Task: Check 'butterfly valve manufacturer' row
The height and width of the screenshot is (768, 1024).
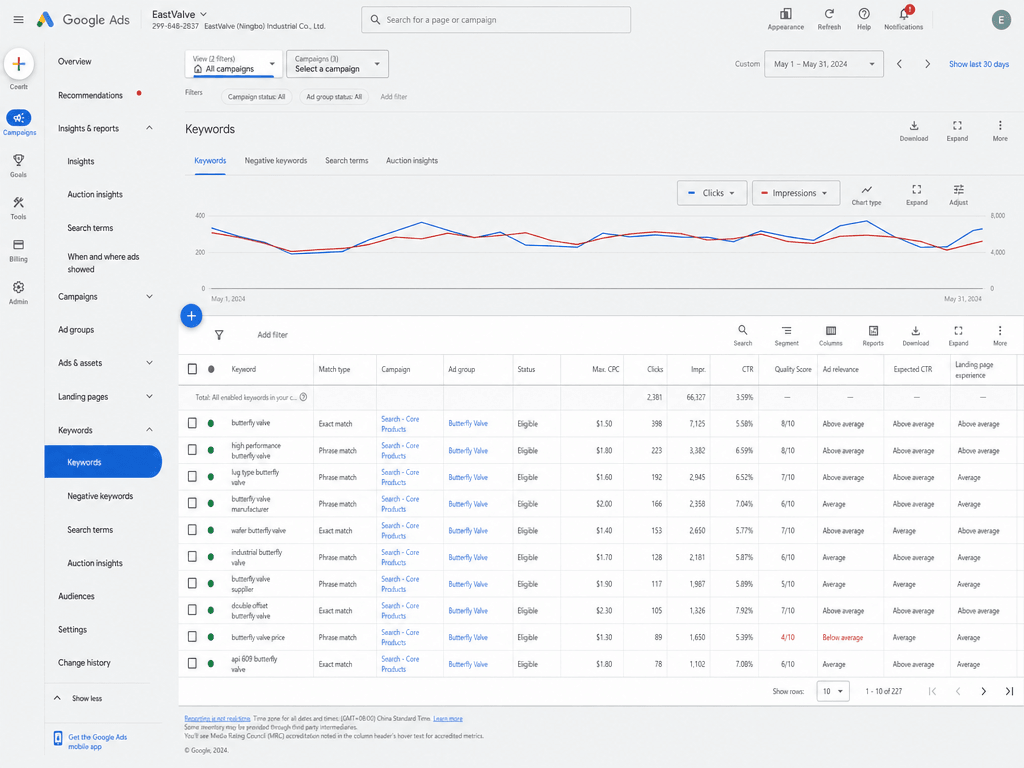Action: tap(192, 504)
